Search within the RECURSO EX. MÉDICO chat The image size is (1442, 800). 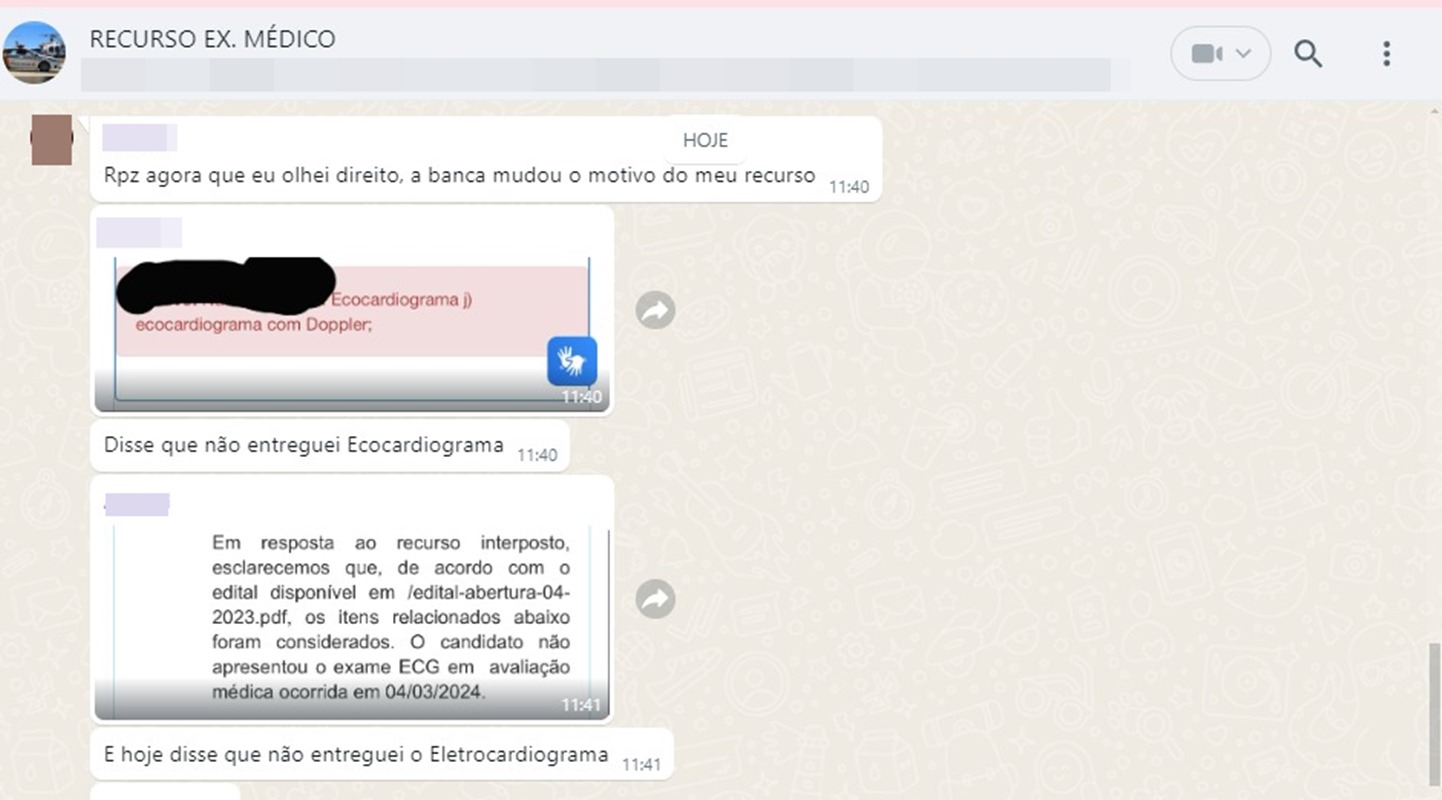click(x=1308, y=53)
